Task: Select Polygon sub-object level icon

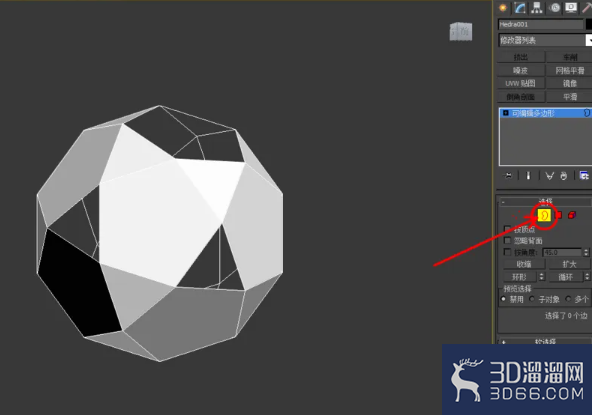Action: 558,215
